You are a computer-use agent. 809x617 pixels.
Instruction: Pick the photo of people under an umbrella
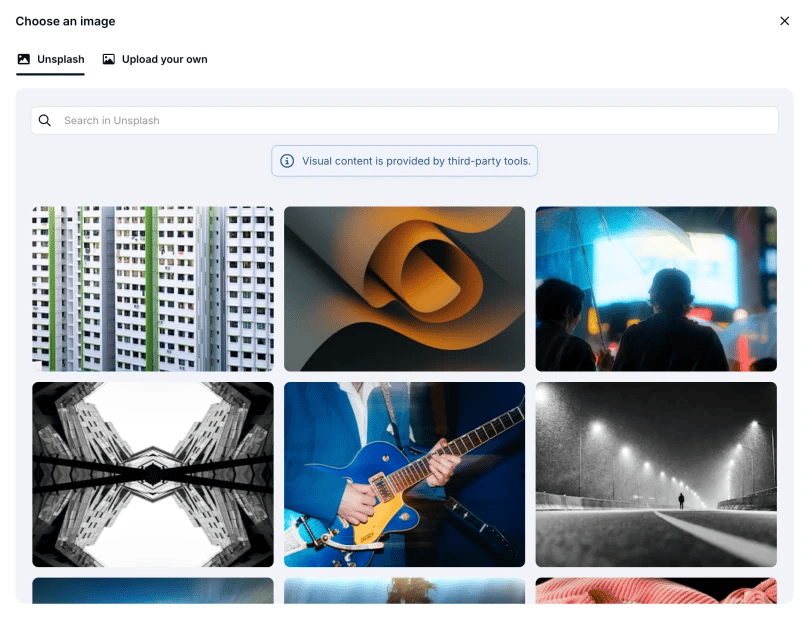coord(656,288)
